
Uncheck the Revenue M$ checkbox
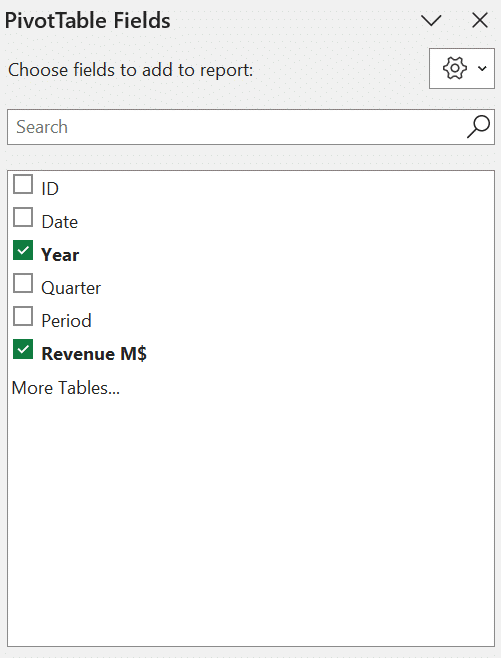[23, 350]
